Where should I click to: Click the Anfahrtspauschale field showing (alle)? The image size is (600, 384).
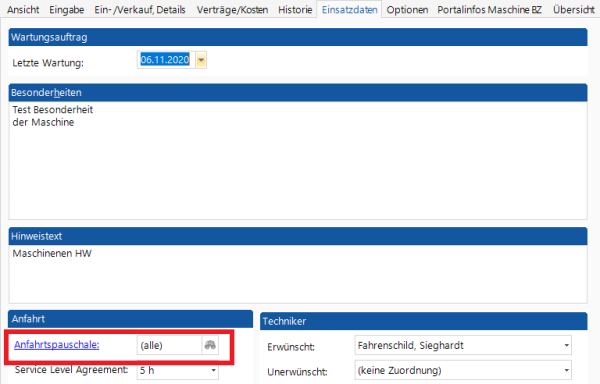click(x=169, y=345)
